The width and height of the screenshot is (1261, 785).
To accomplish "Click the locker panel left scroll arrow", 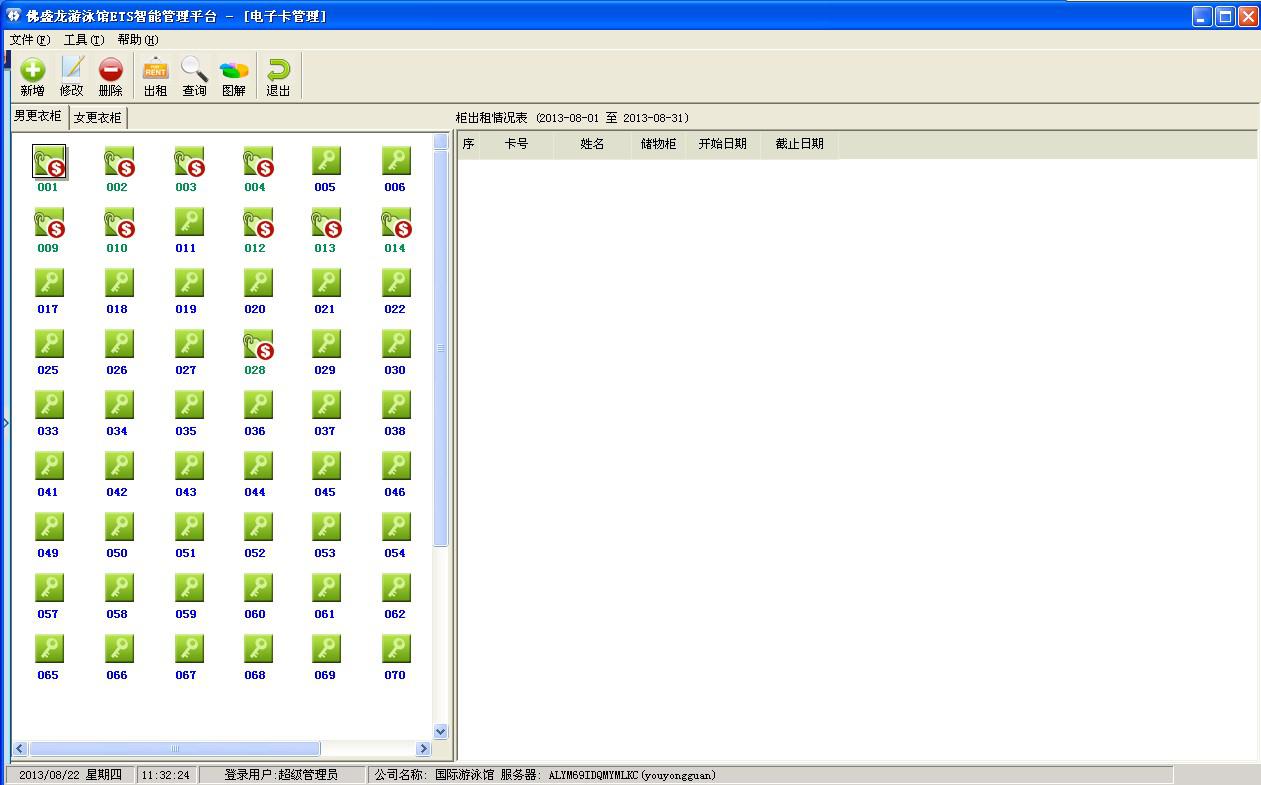I will tap(20, 748).
